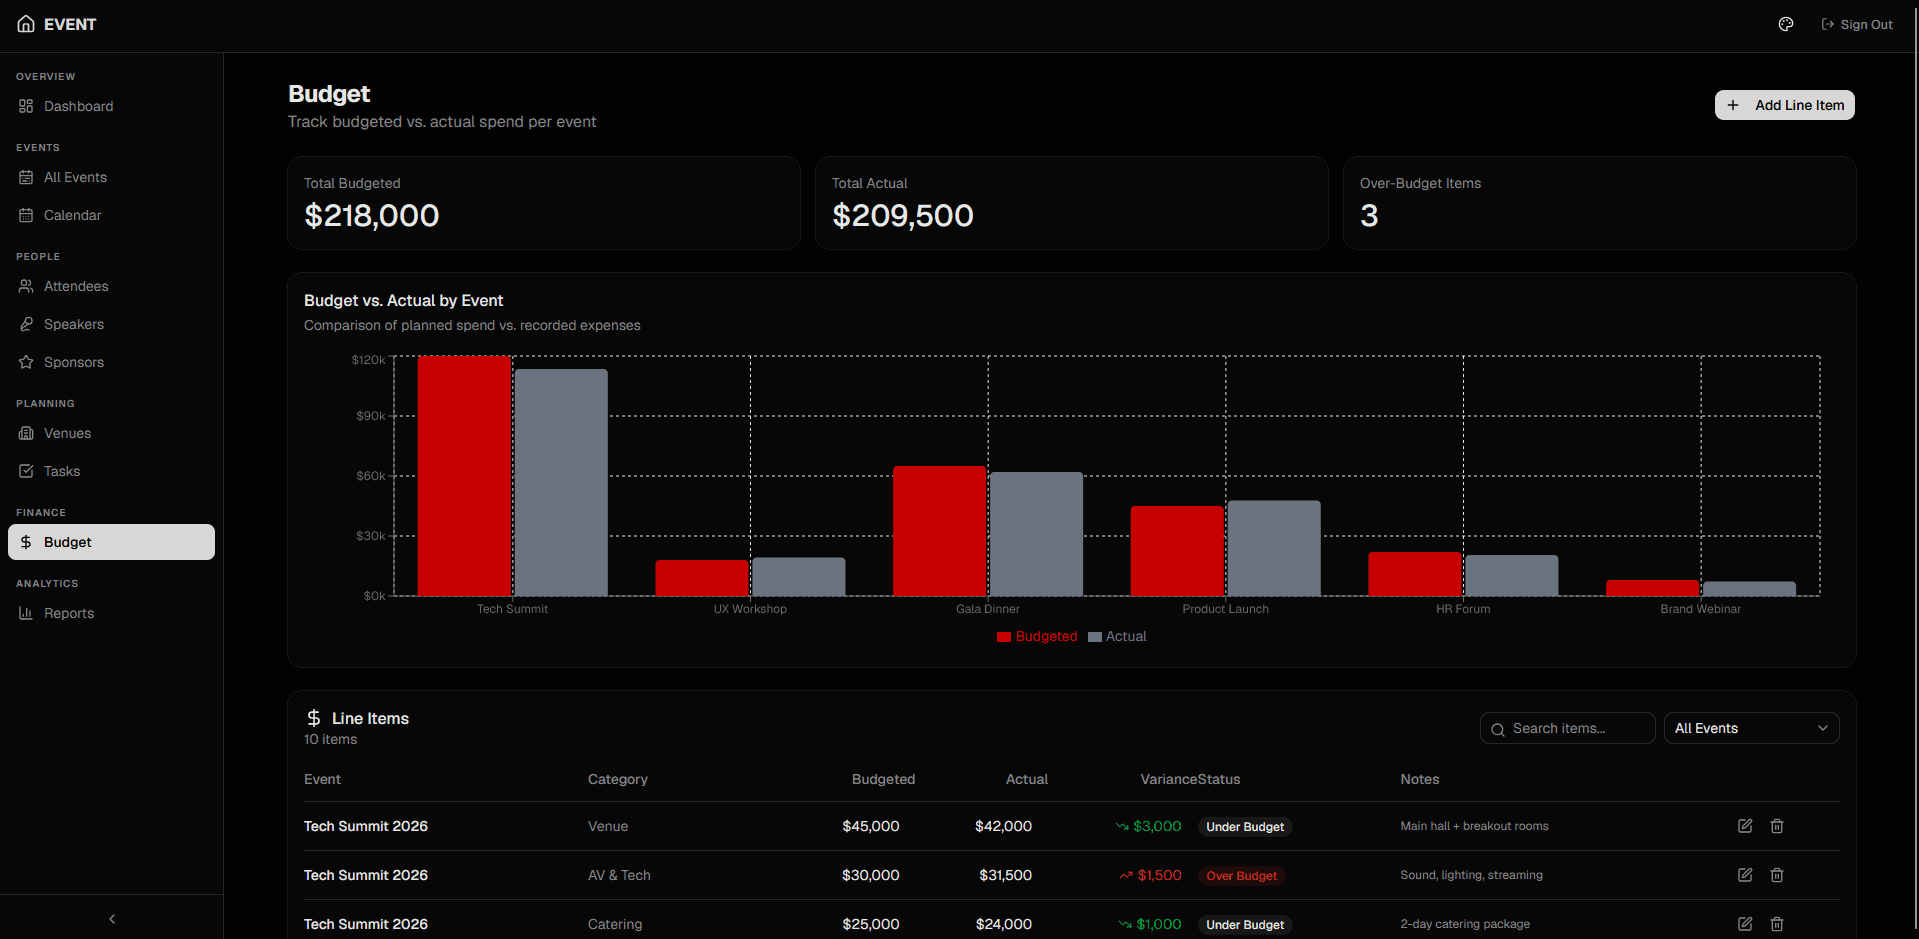Click the Category column header
Screen dimensions: 1919x939
click(618, 779)
